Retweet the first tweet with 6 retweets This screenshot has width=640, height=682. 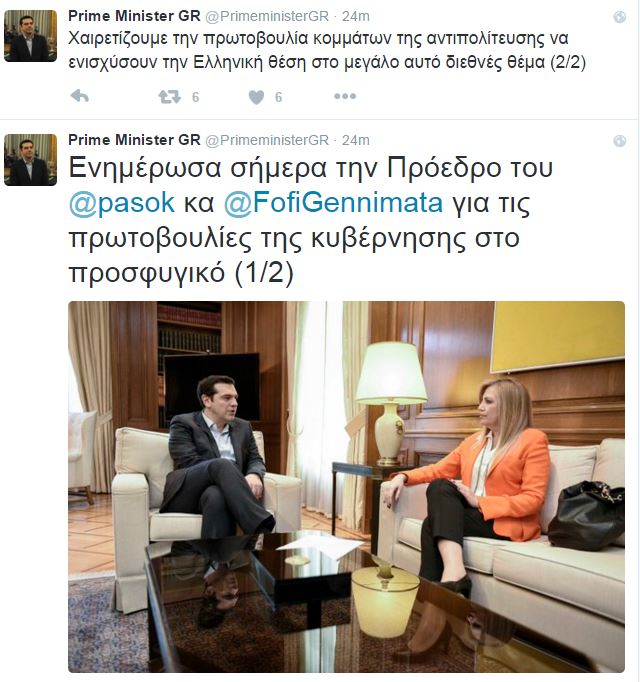[x=169, y=97]
